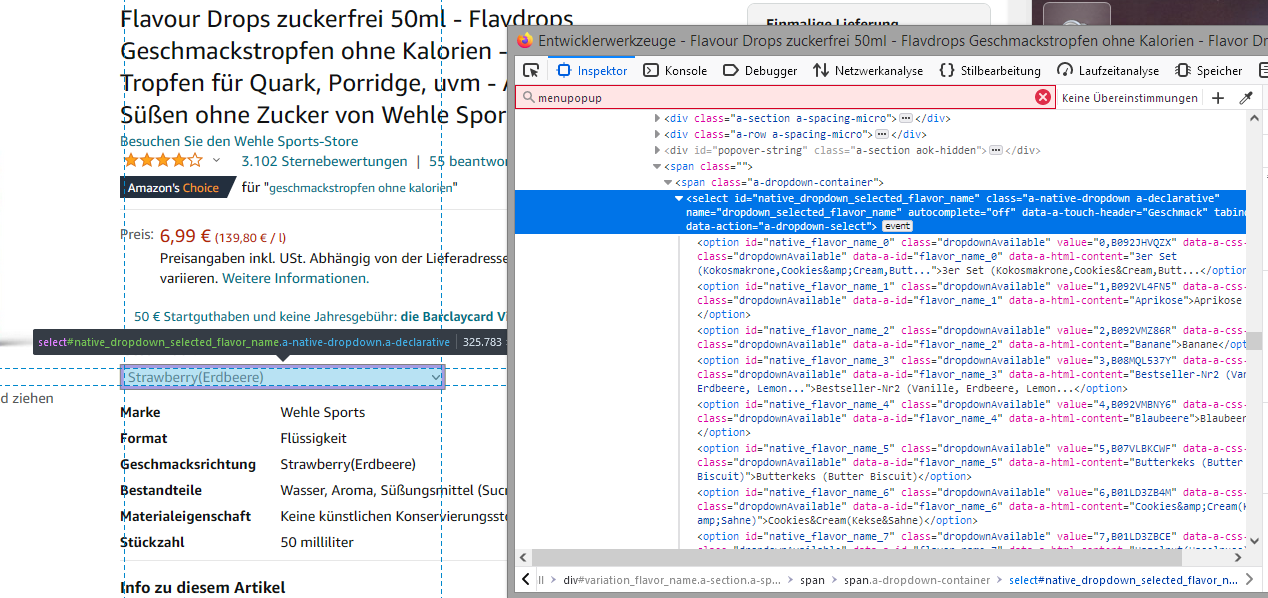1268x598 pixels.
Task: Click the Weitere Informationen link
Action: click(x=295, y=278)
